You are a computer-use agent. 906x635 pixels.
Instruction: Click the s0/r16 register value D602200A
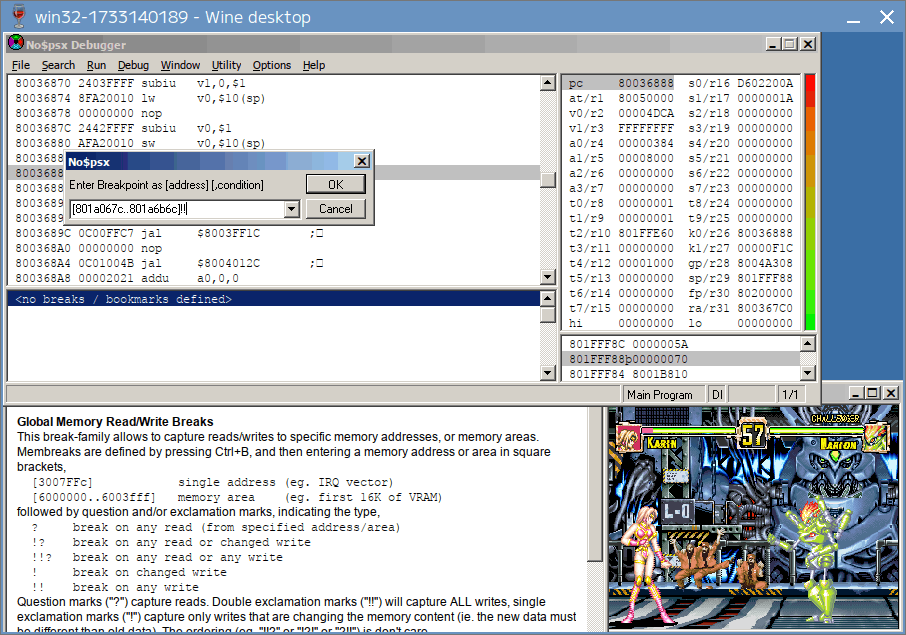tap(765, 83)
